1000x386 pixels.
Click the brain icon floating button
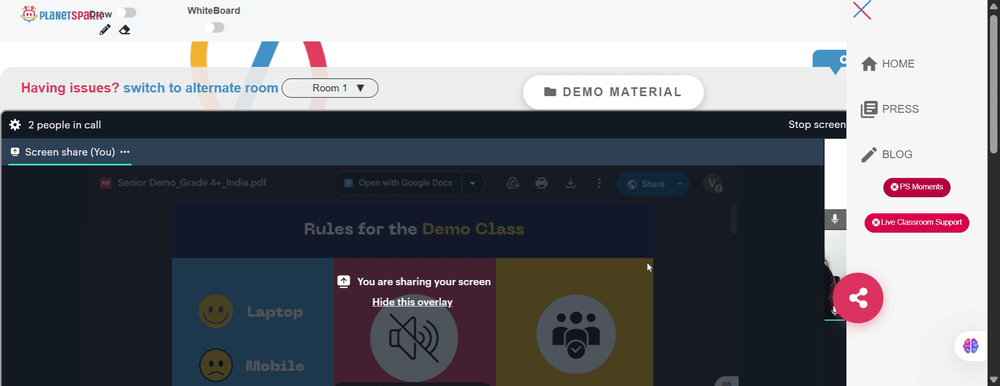pos(970,346)
